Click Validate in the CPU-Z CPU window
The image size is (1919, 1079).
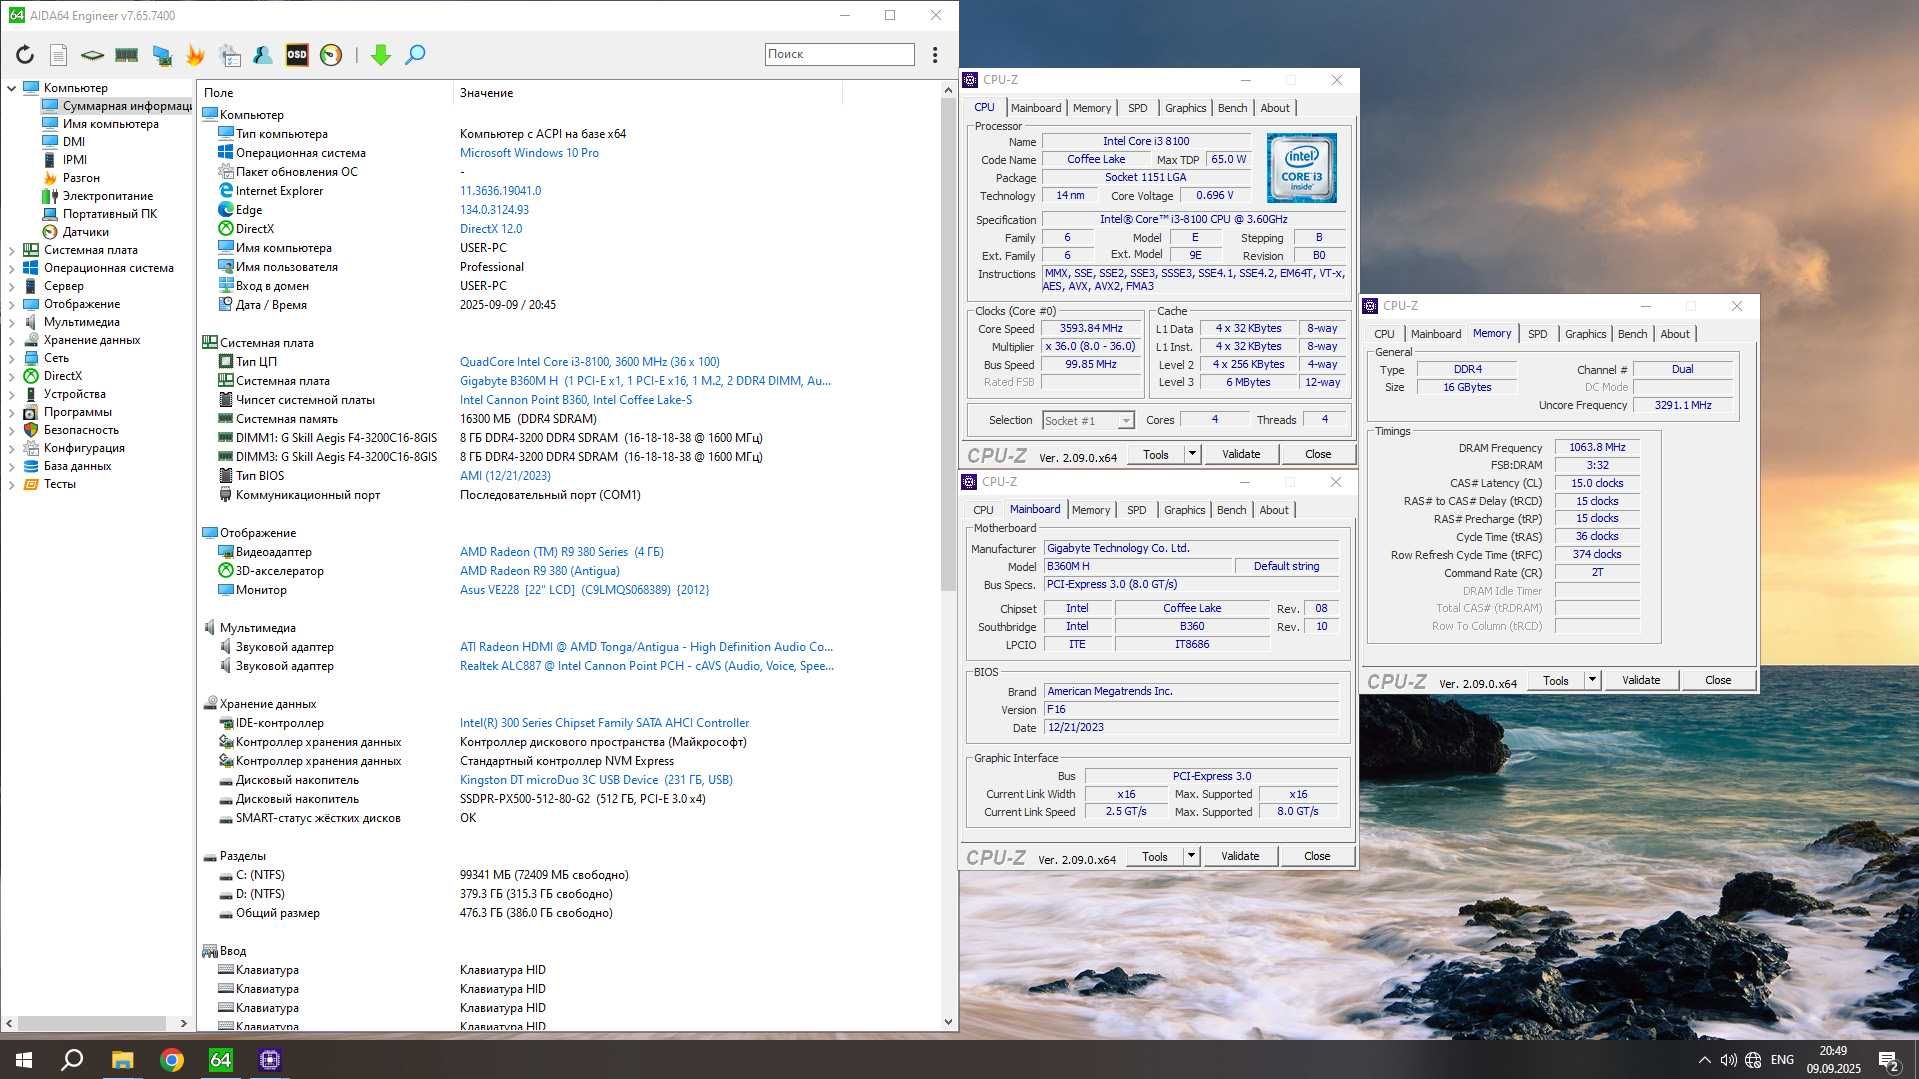click(1241, 454)
